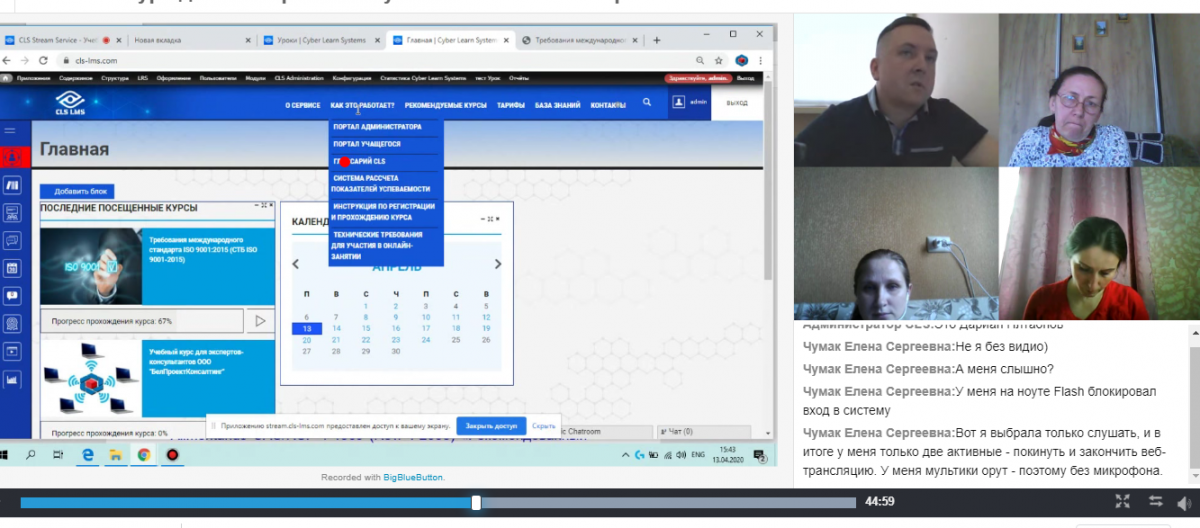This screenshot has width=1200, height=528.
Task: Switch to the 'Новая вкладка' browser tab
Action: tap(185, 40)
